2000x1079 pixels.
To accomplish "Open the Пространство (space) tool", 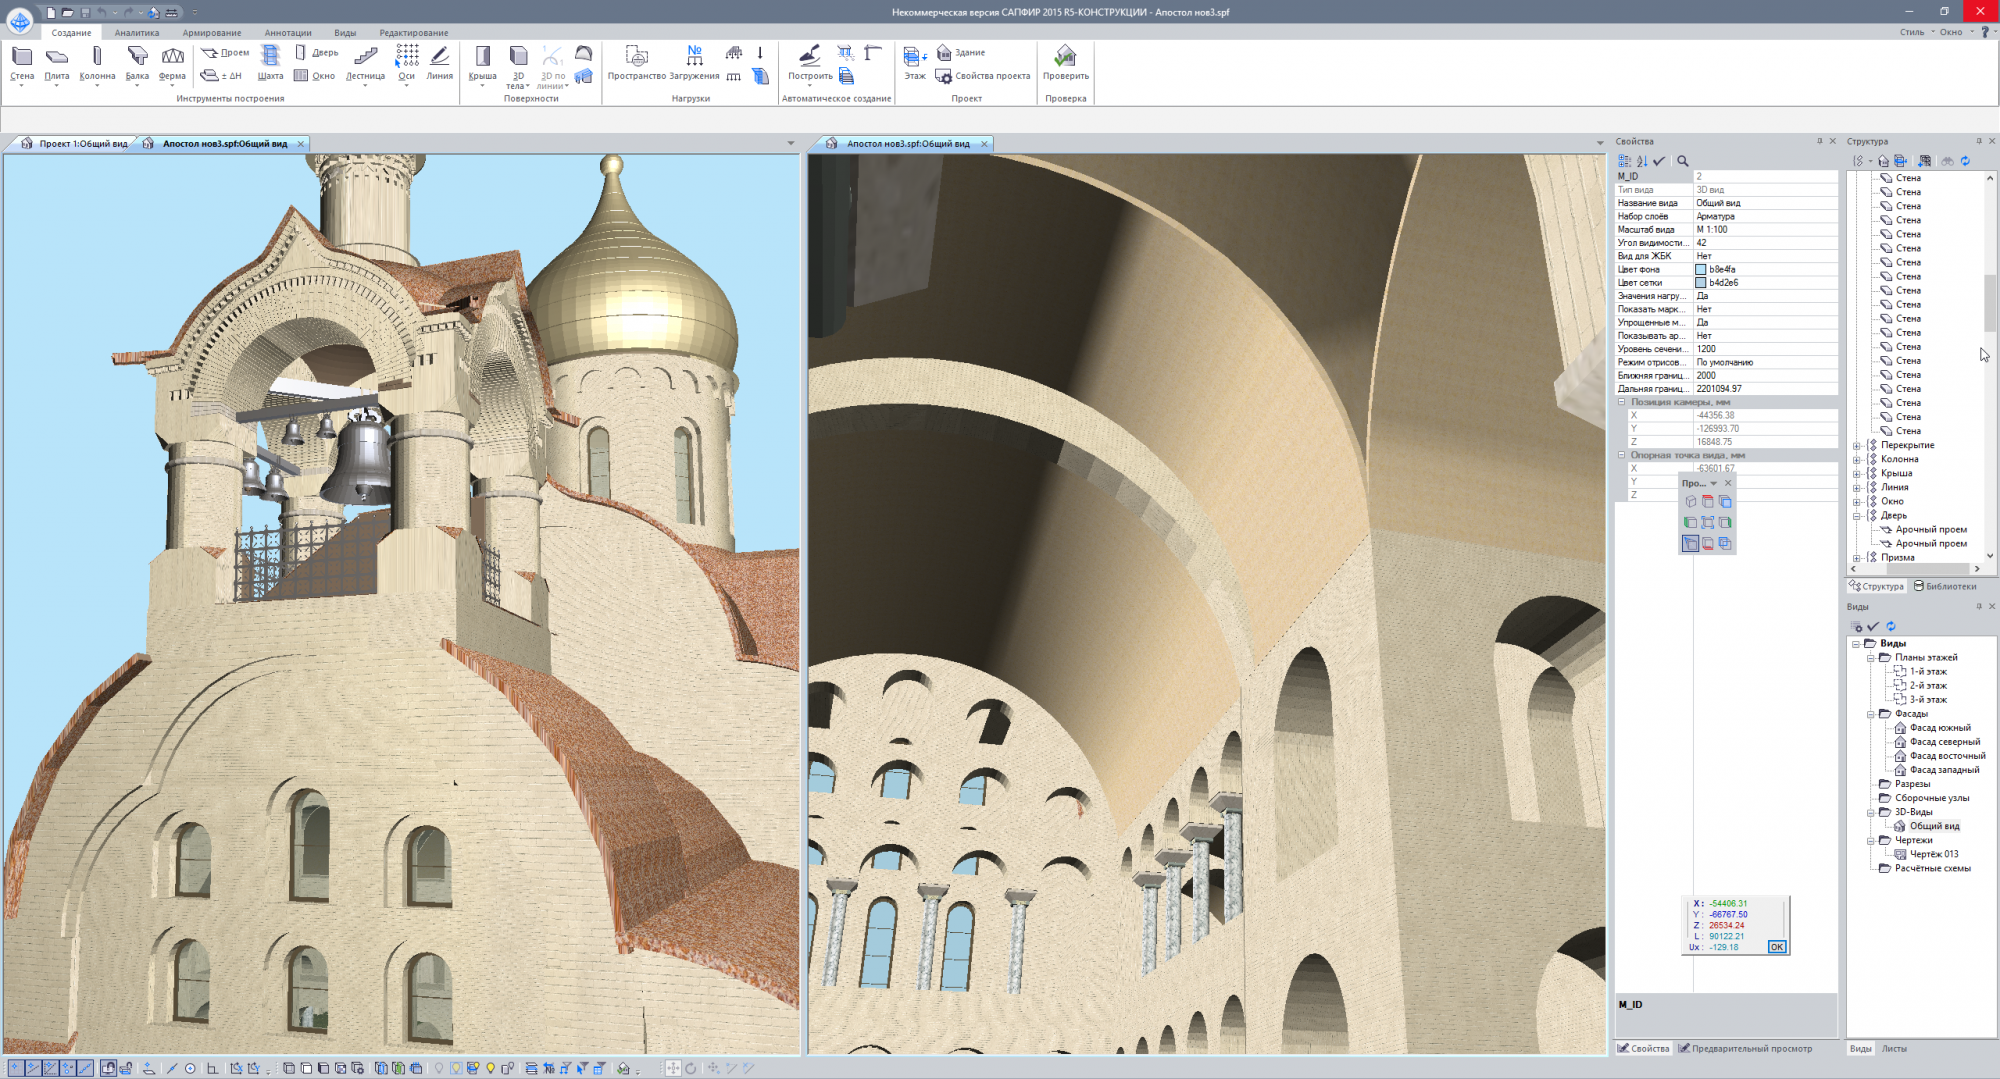I will click(636, 62).
